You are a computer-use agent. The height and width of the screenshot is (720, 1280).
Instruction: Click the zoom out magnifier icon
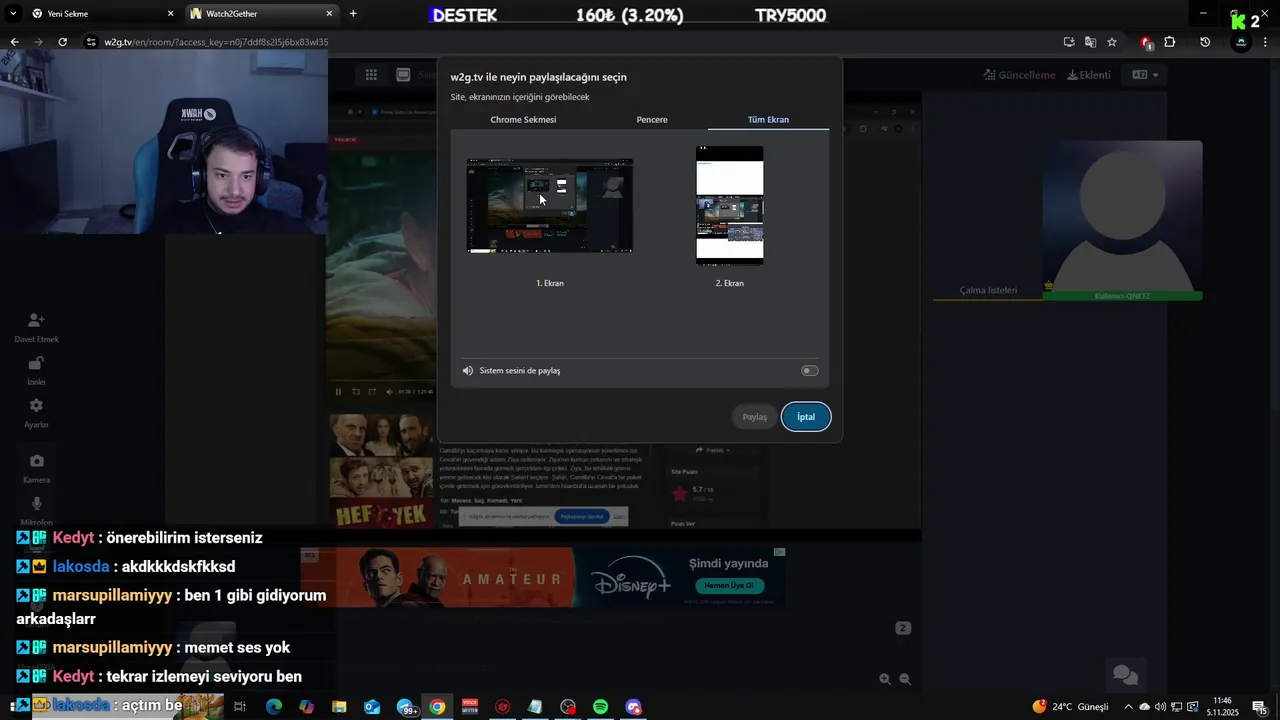905,679
